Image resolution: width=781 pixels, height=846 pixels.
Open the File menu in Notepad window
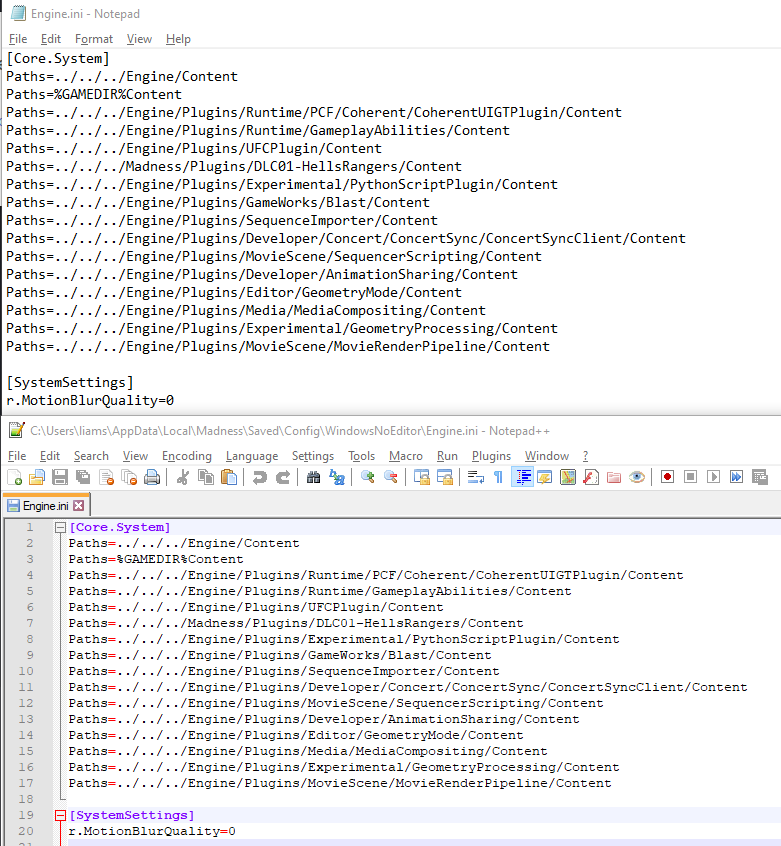point(18,39)
